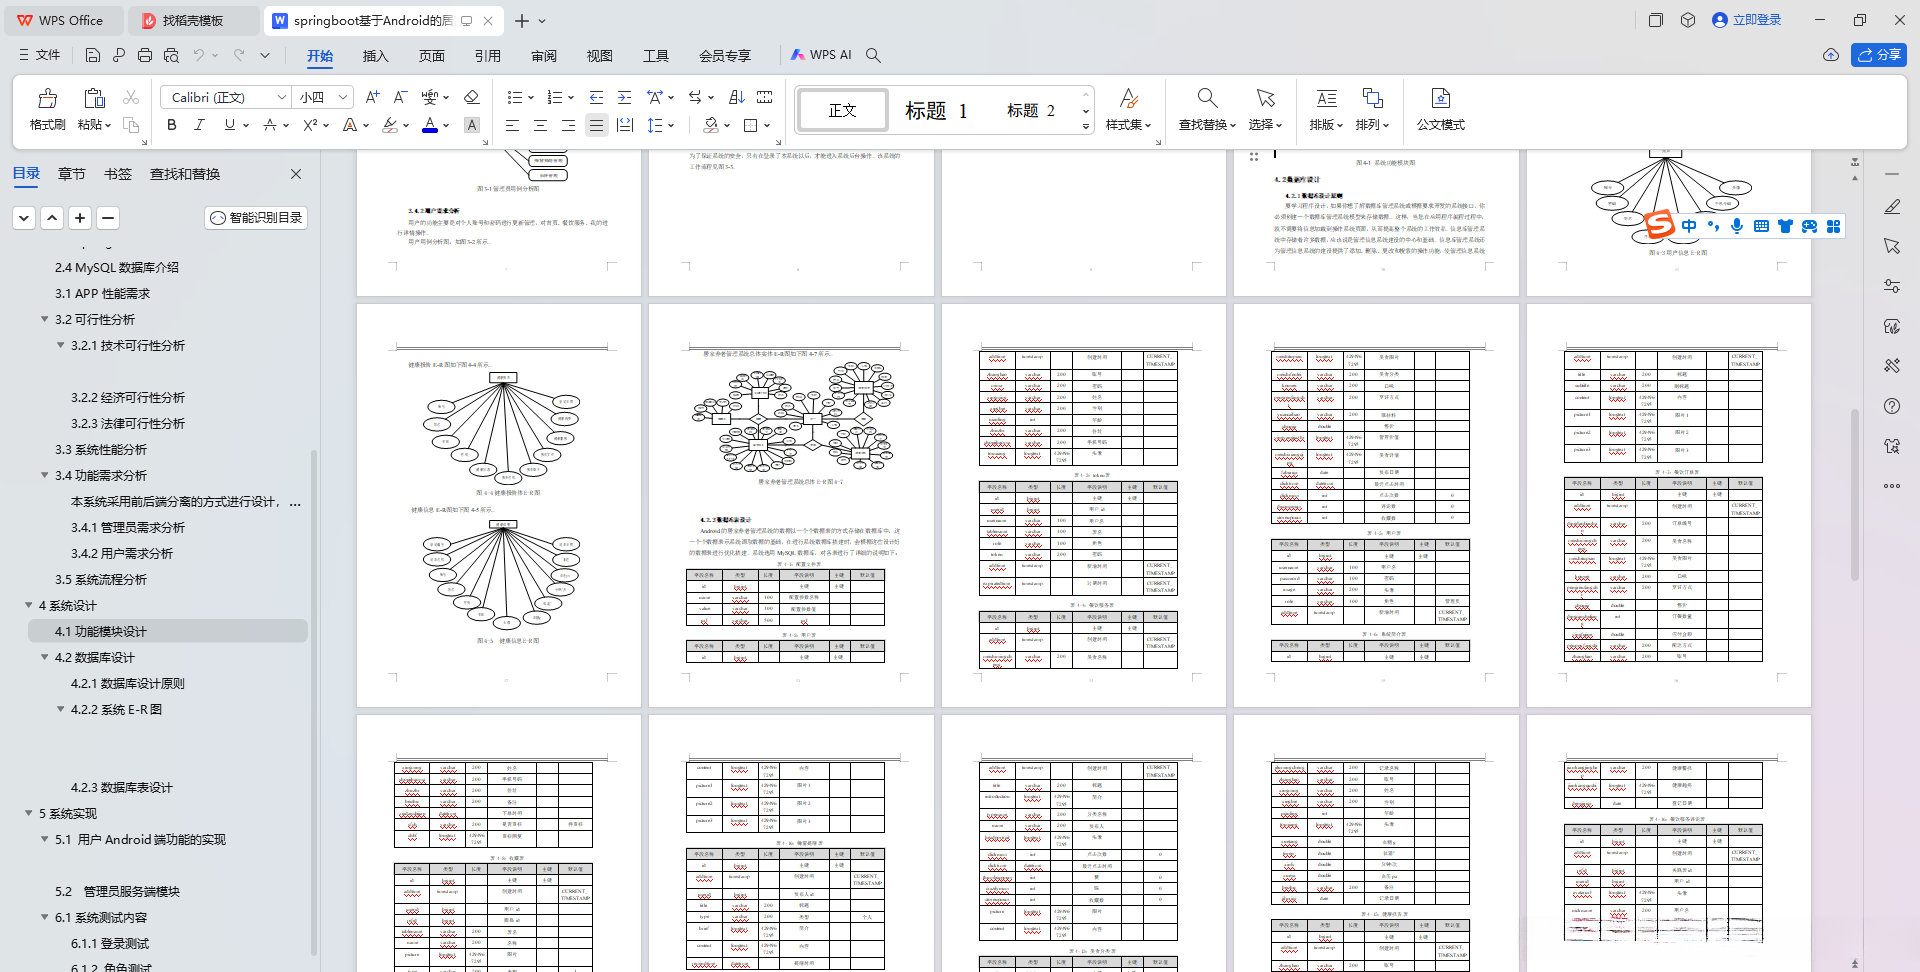This screenshot has height=972, width=1920.
Task: Open the underline style dropdown arrow
Action: point(246,125)
